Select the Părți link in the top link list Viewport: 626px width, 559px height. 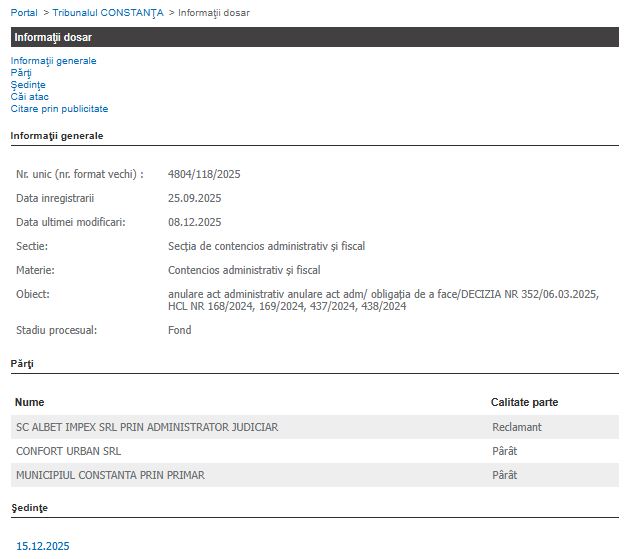click(21, 73)
